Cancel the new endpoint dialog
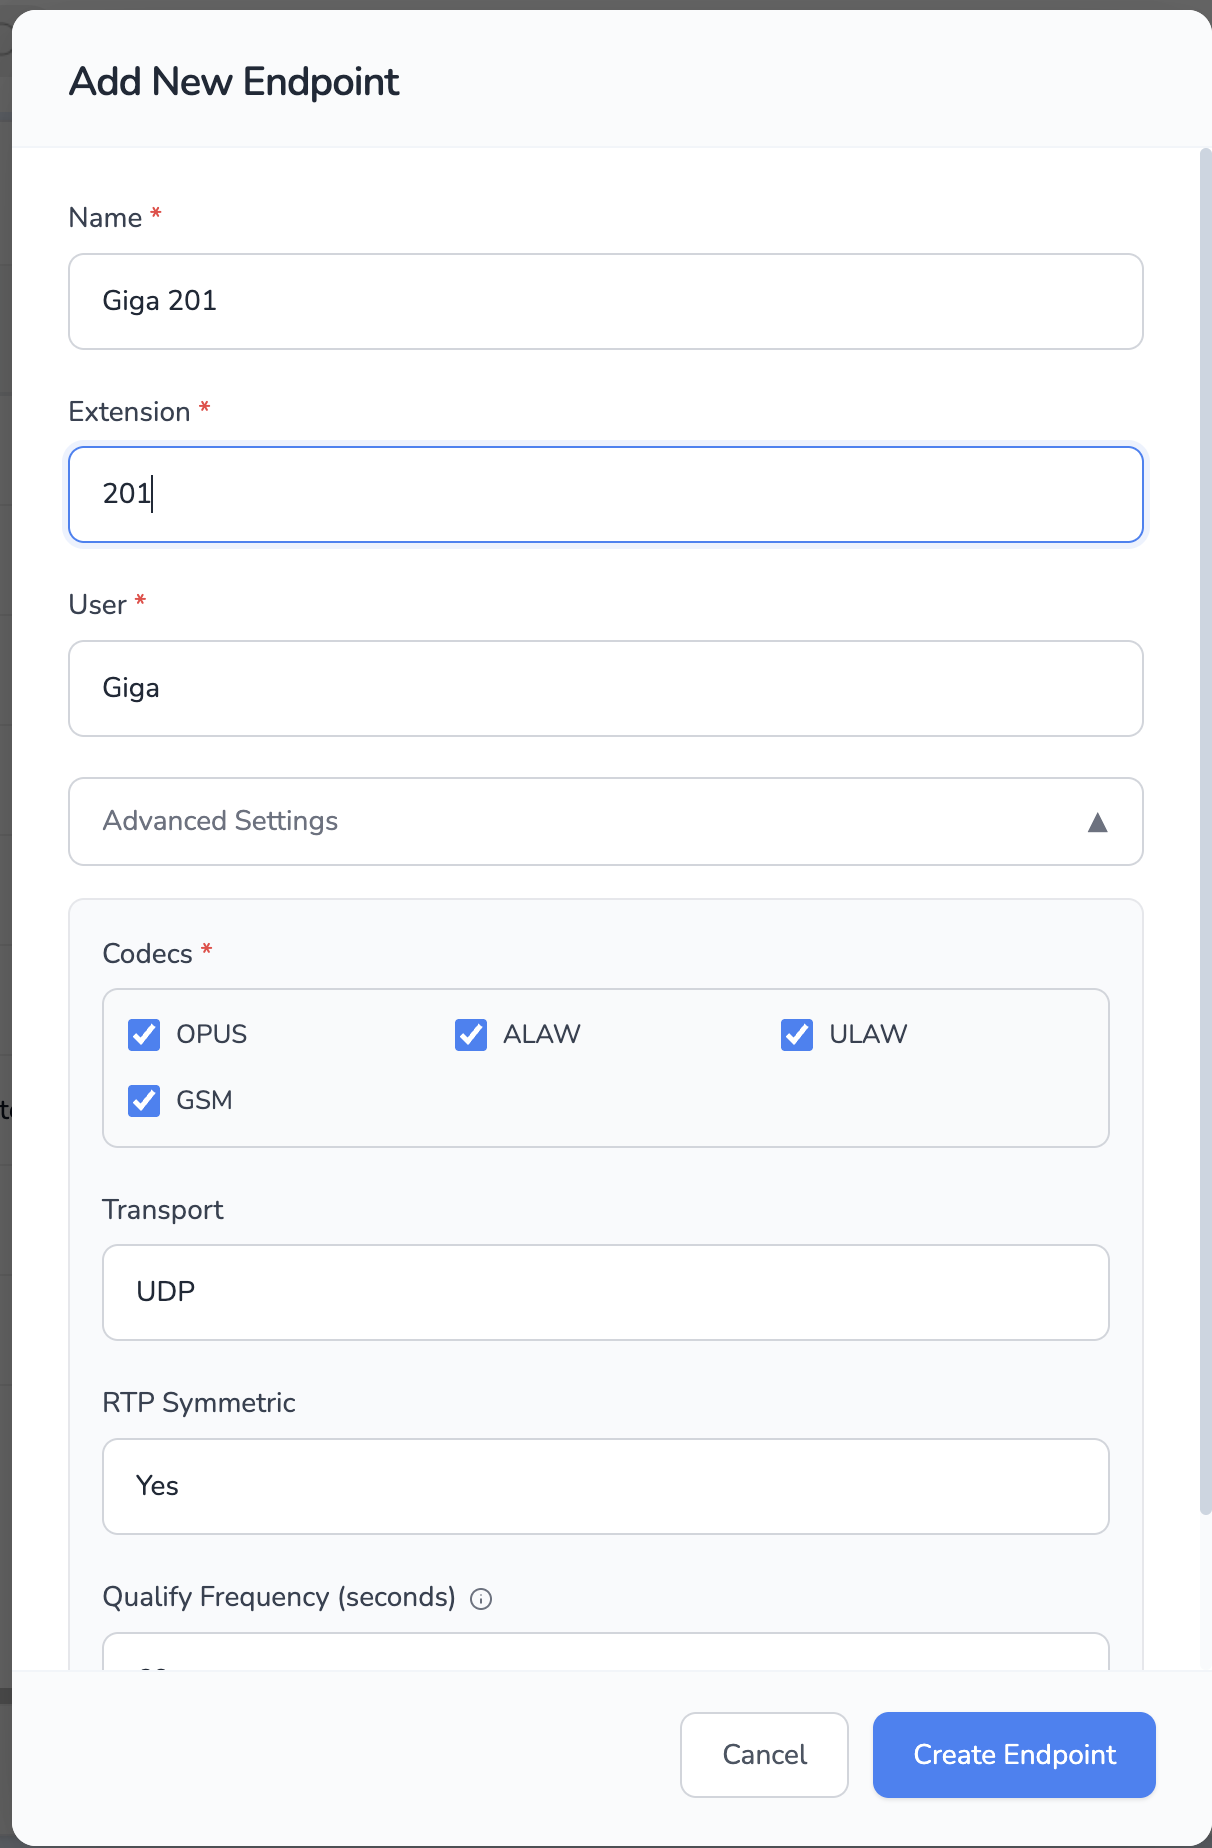The height and width of the screenshot is (1848, 1212). click(x=764, y=1755)
